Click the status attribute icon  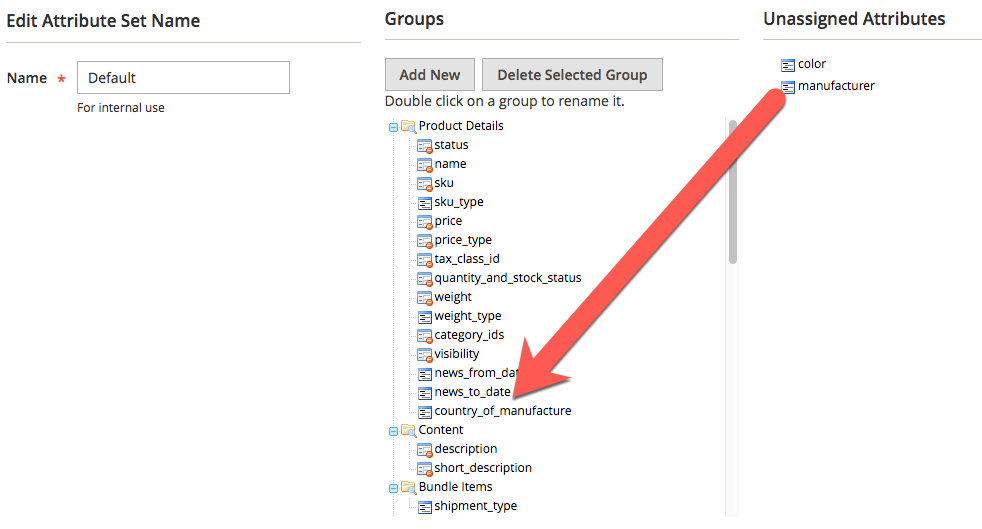[425, 146]
